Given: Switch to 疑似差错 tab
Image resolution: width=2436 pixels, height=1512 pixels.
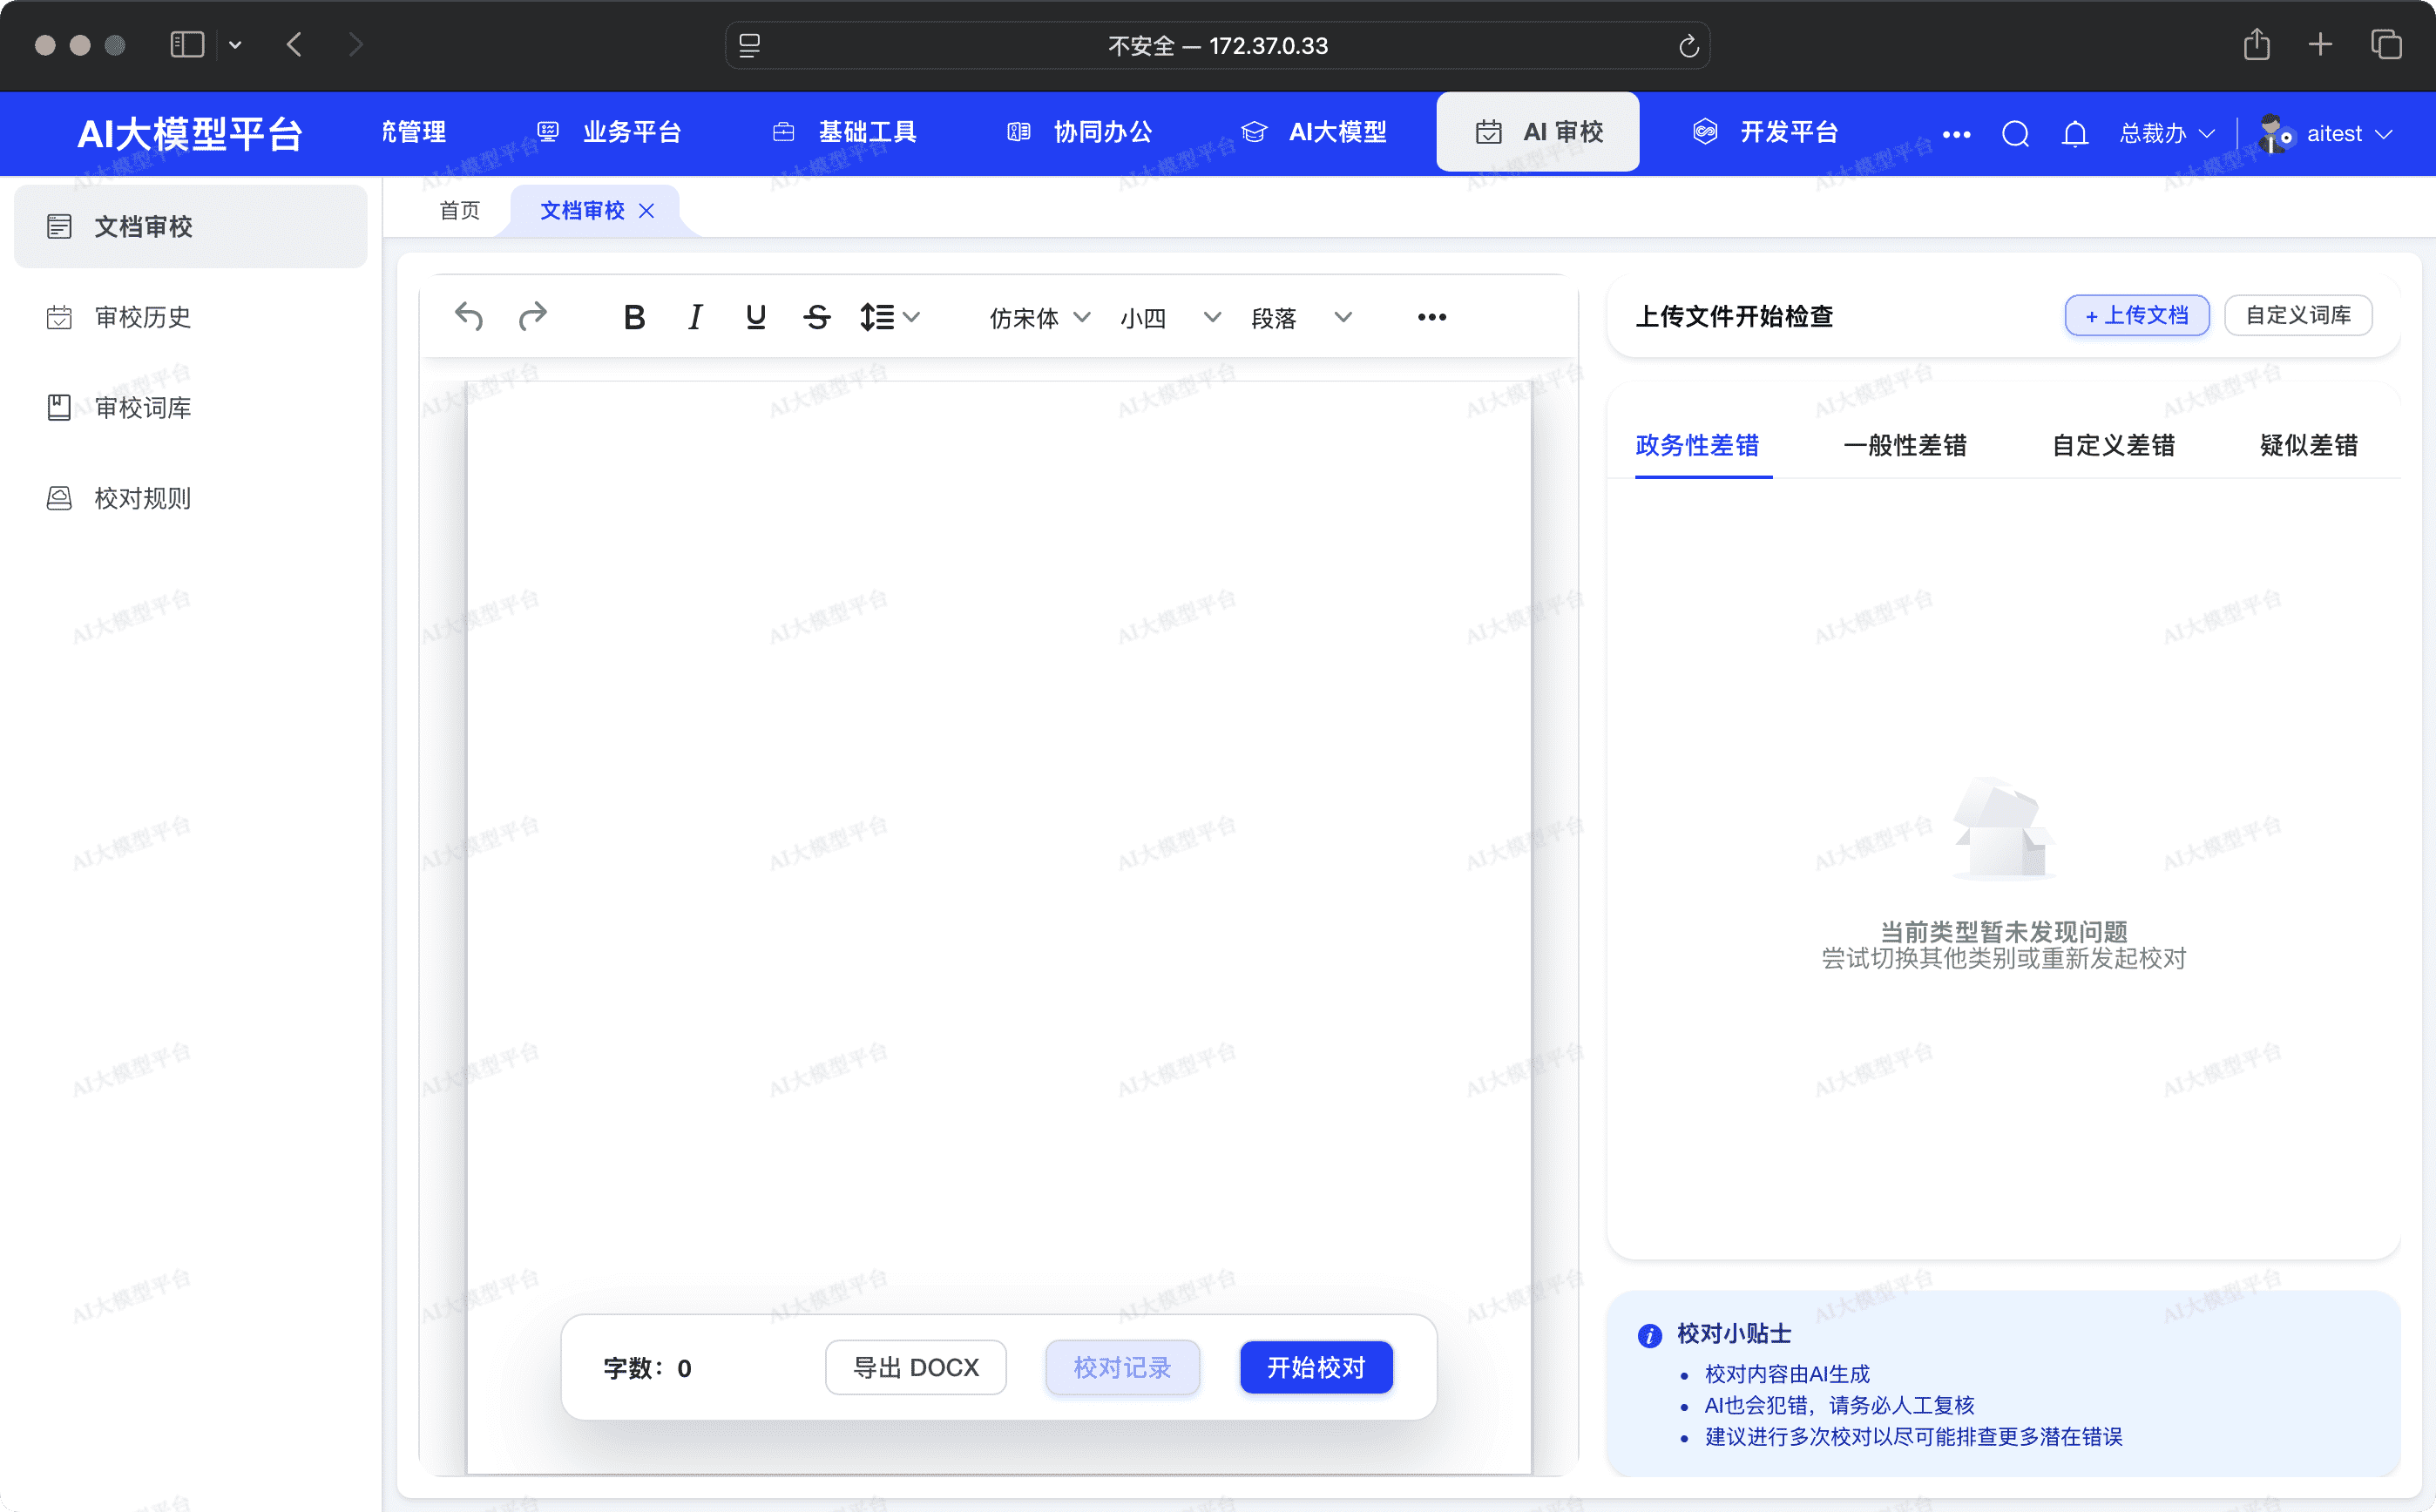Looking at the screenshot, I should (x=2308, y=445).
